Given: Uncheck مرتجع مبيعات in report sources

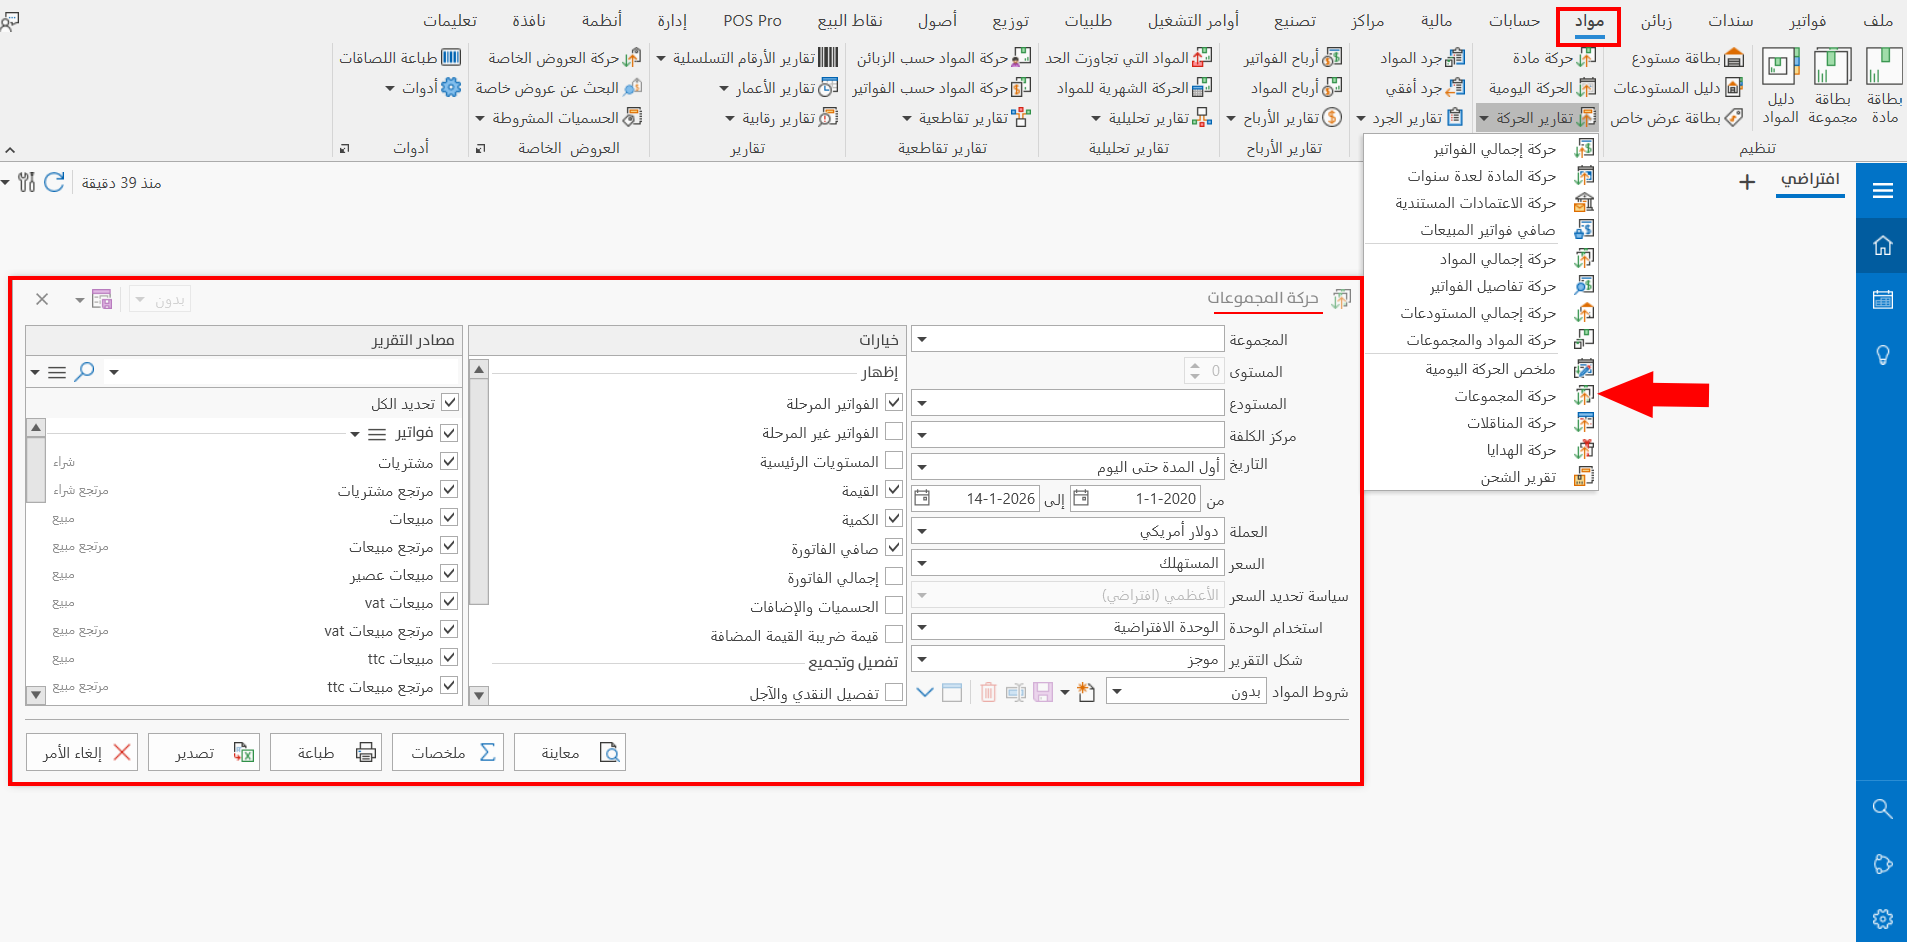Looking at the screenshot, I should [x=450, y=546].
